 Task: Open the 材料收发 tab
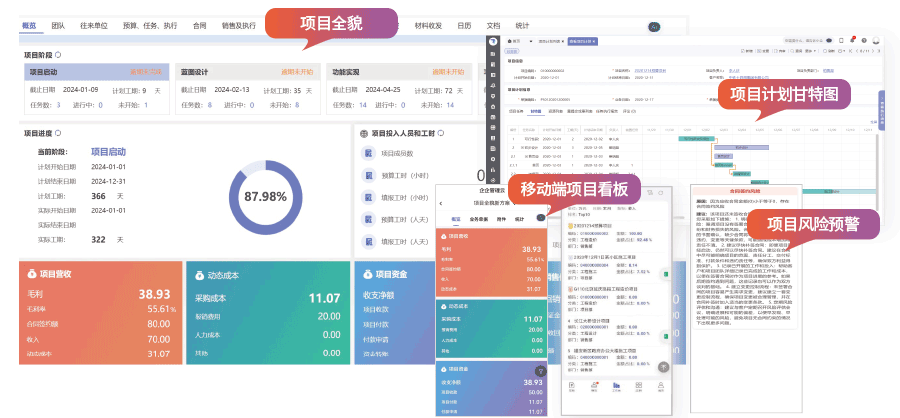pos(429,27)
